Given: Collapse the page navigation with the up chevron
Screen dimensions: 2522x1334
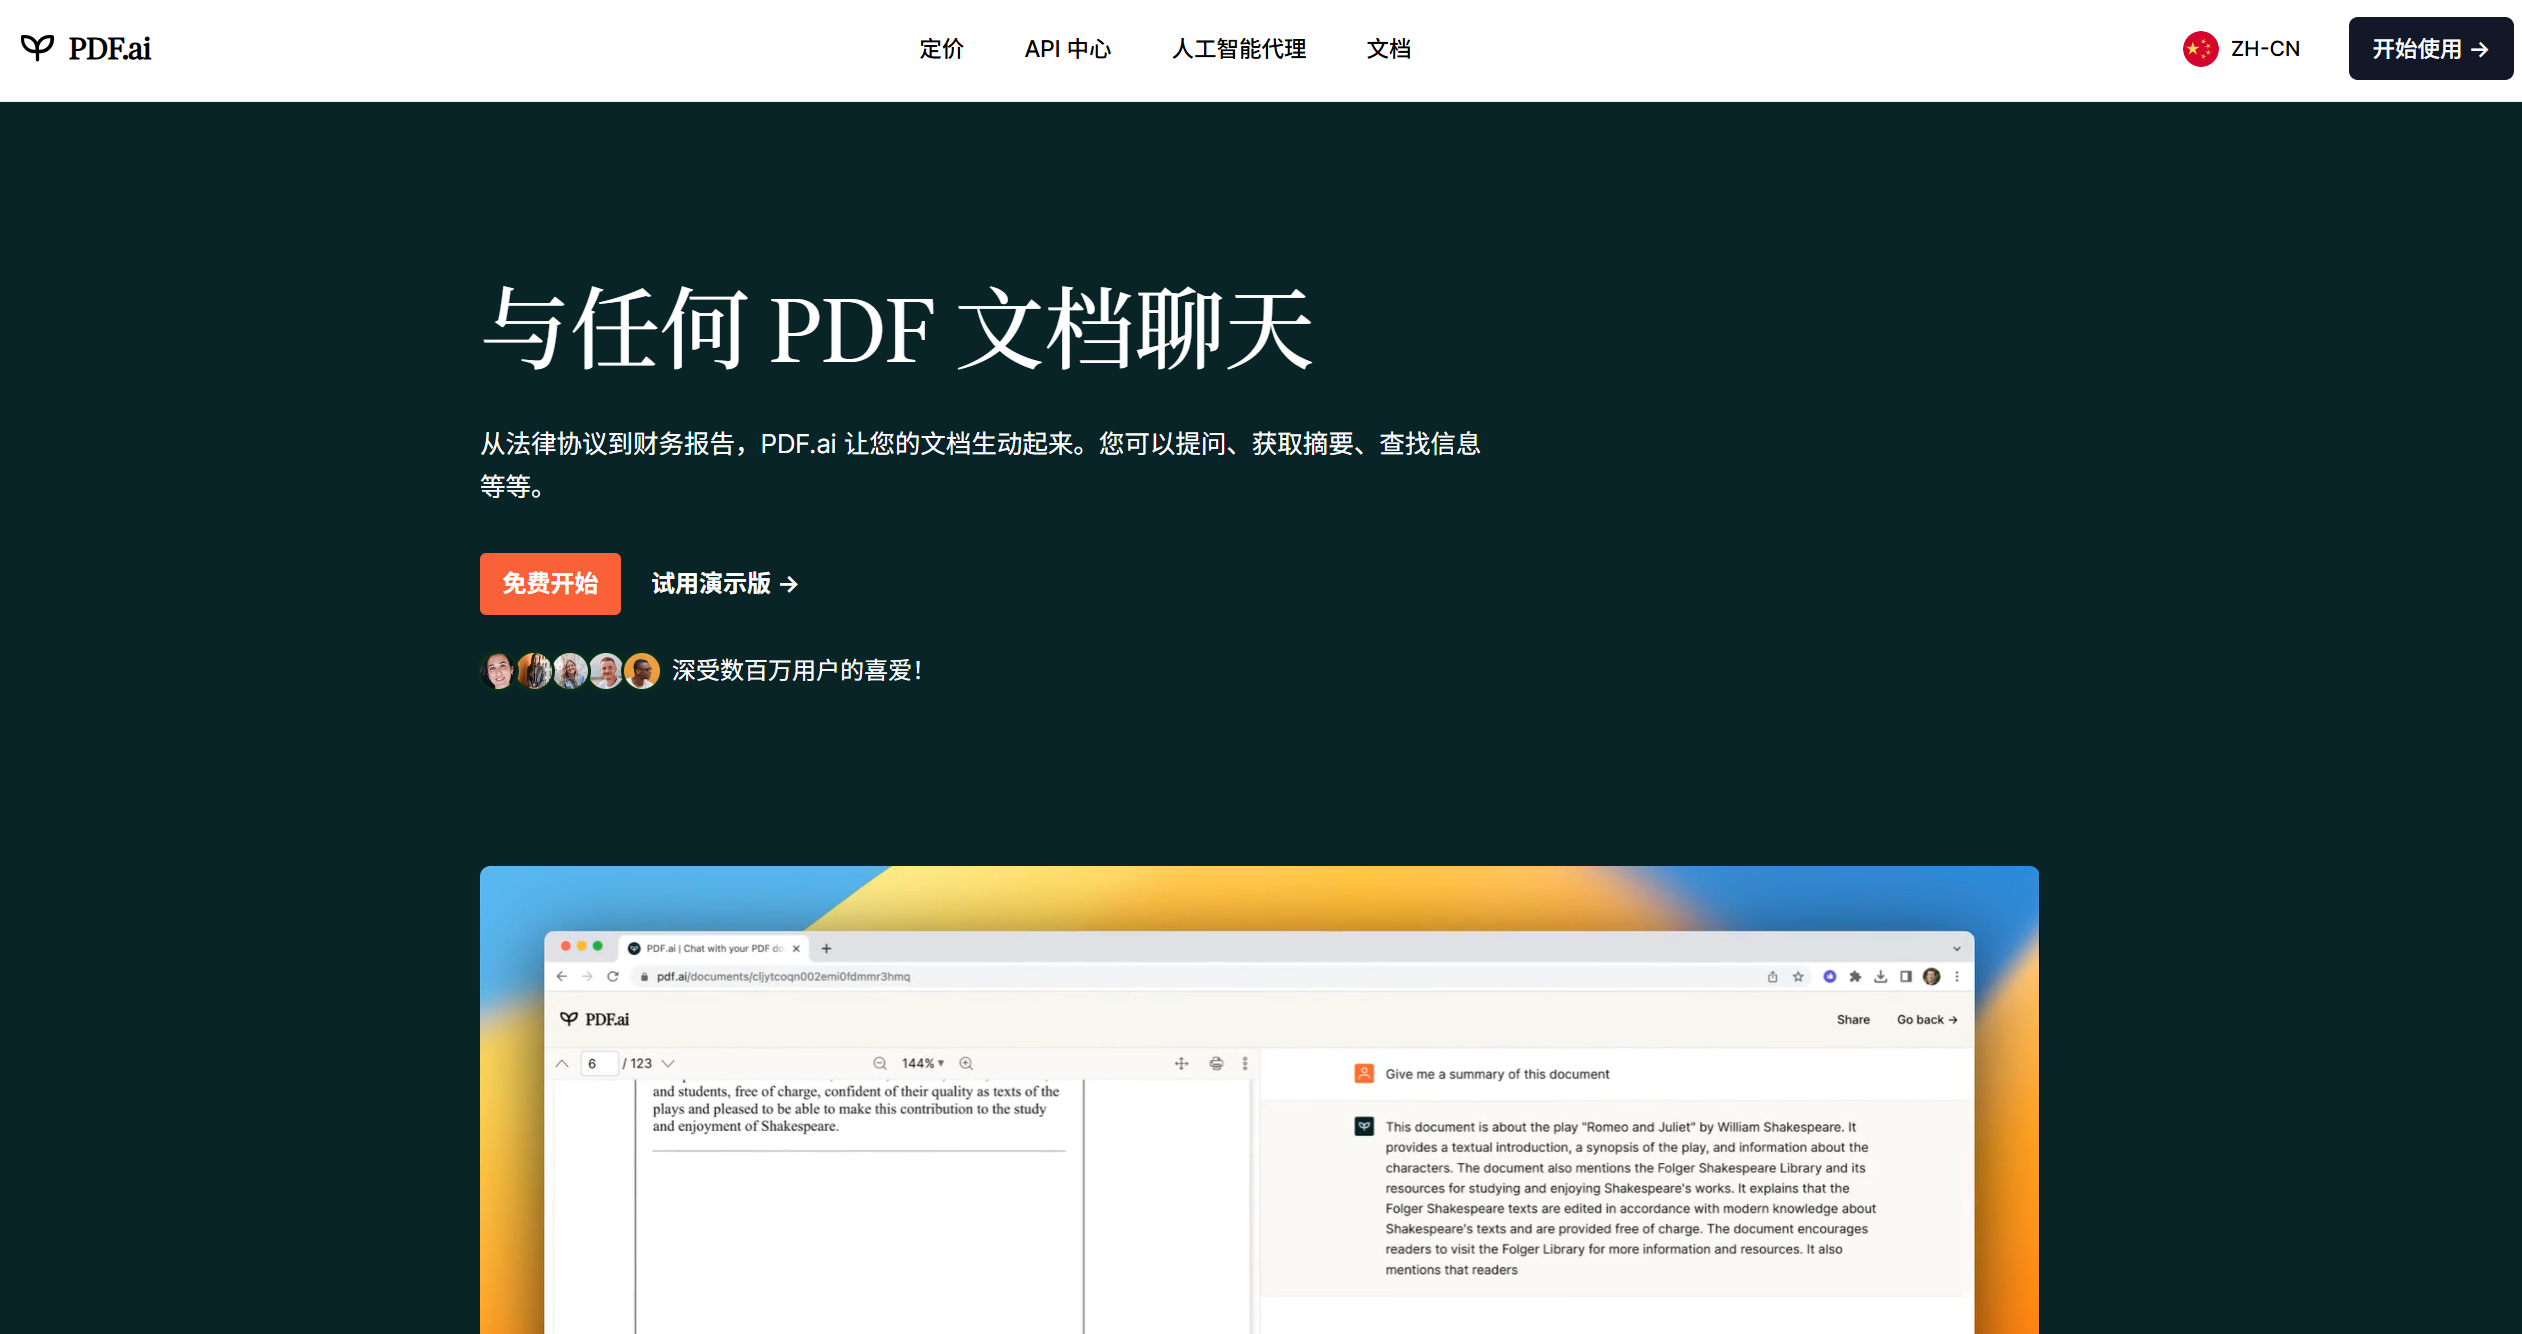Looking at the screenshot, I should point(561,1063).
